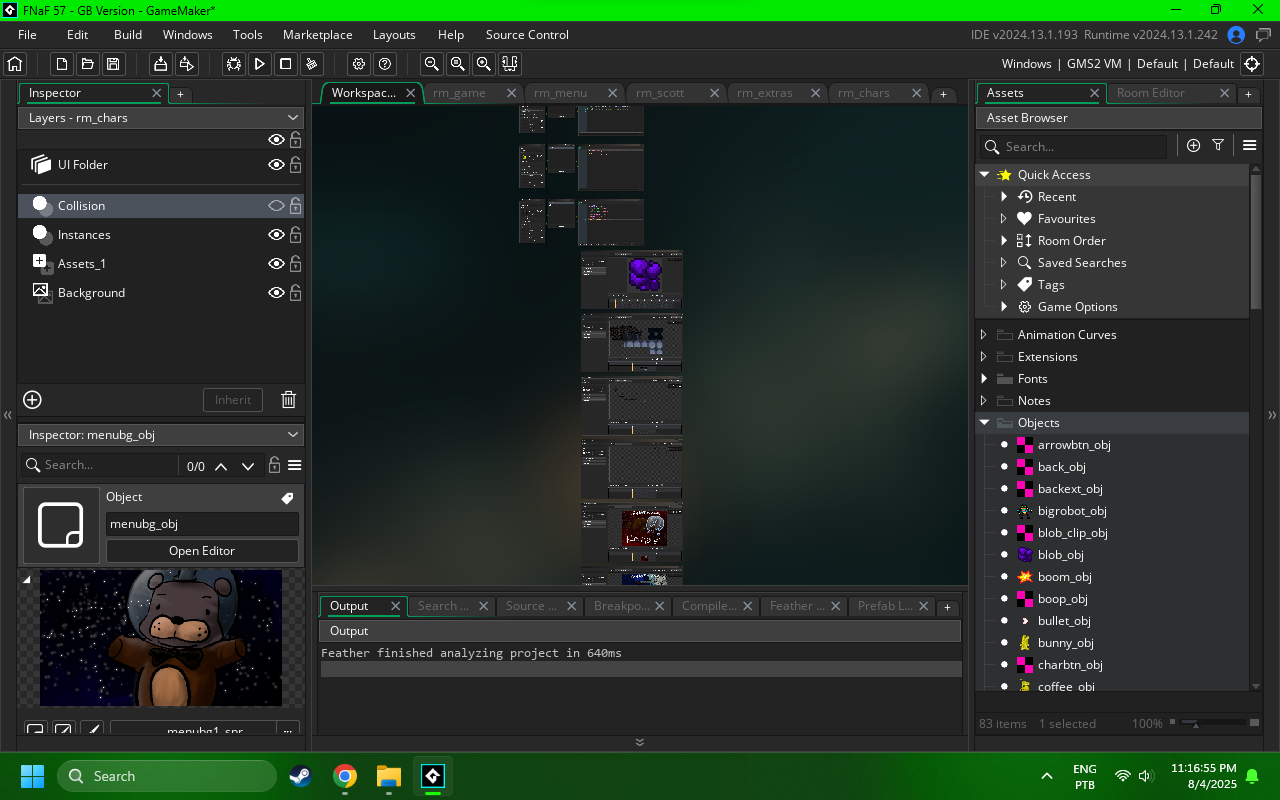Click Inherit in the Inspector panel
Image resolution: width=1280 pixels, height=800 pixels.
coord(232,399)
